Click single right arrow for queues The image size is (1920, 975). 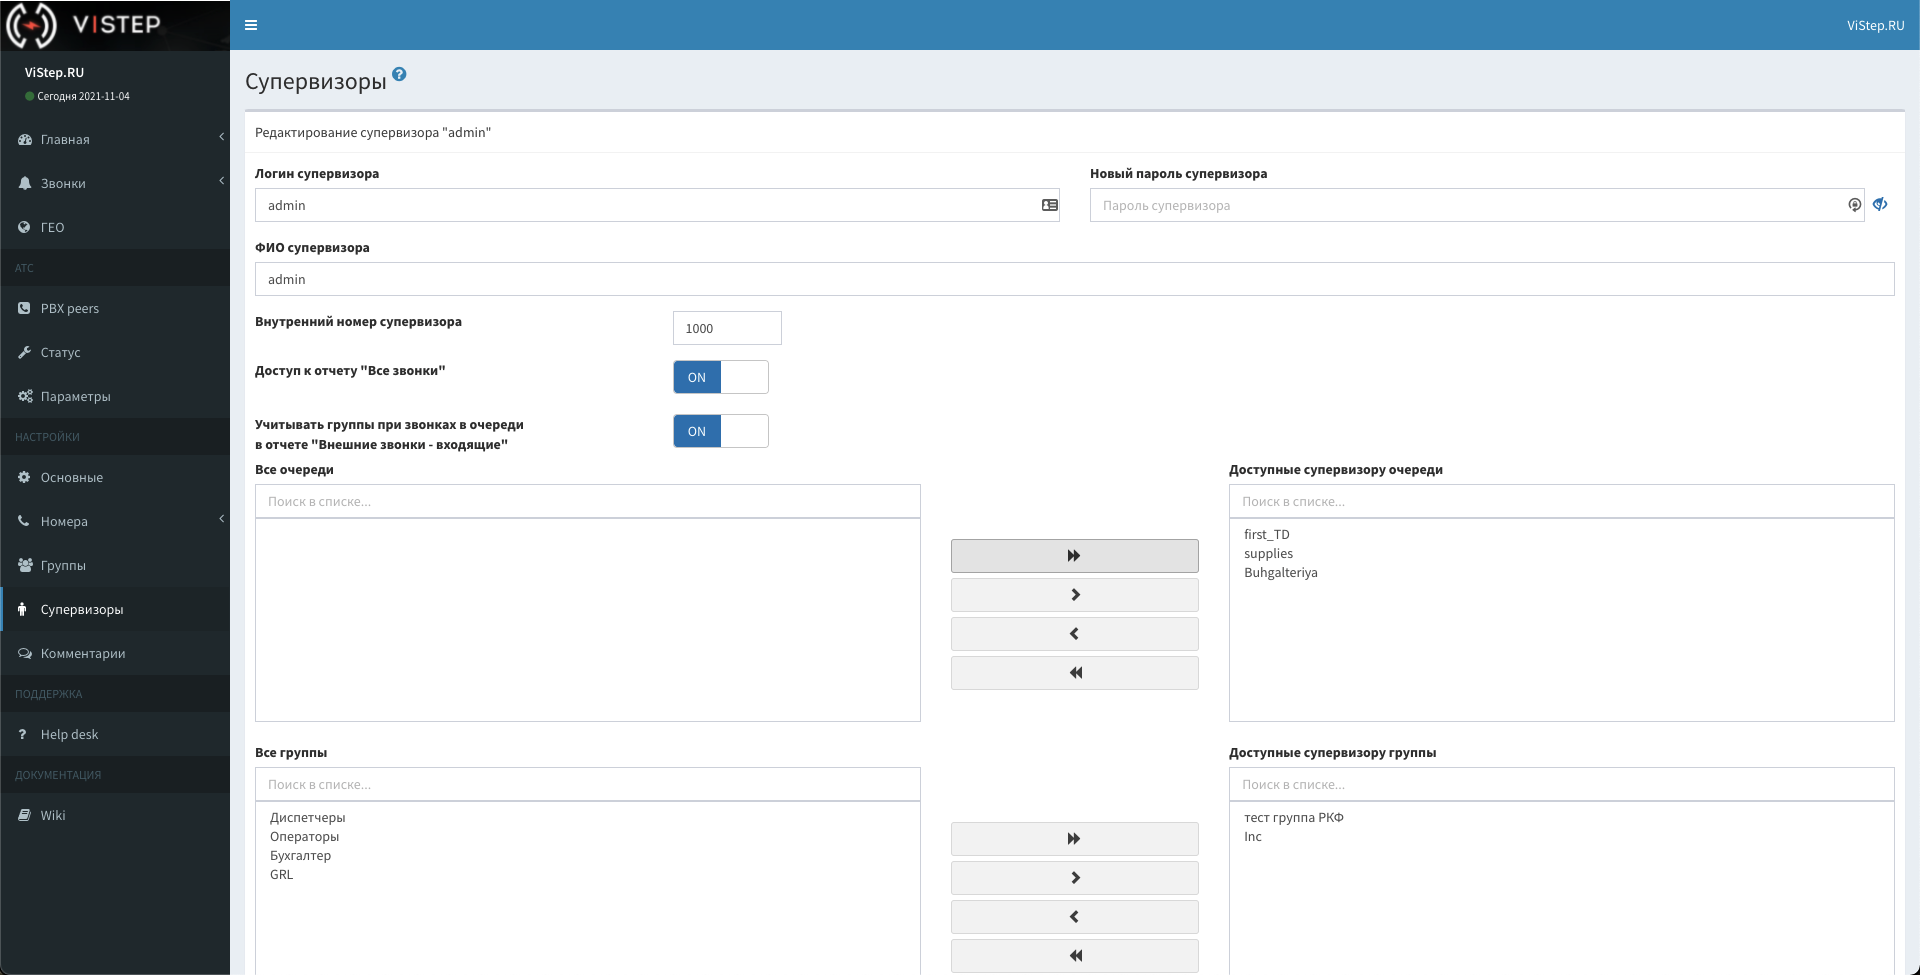pos(1074,595)
